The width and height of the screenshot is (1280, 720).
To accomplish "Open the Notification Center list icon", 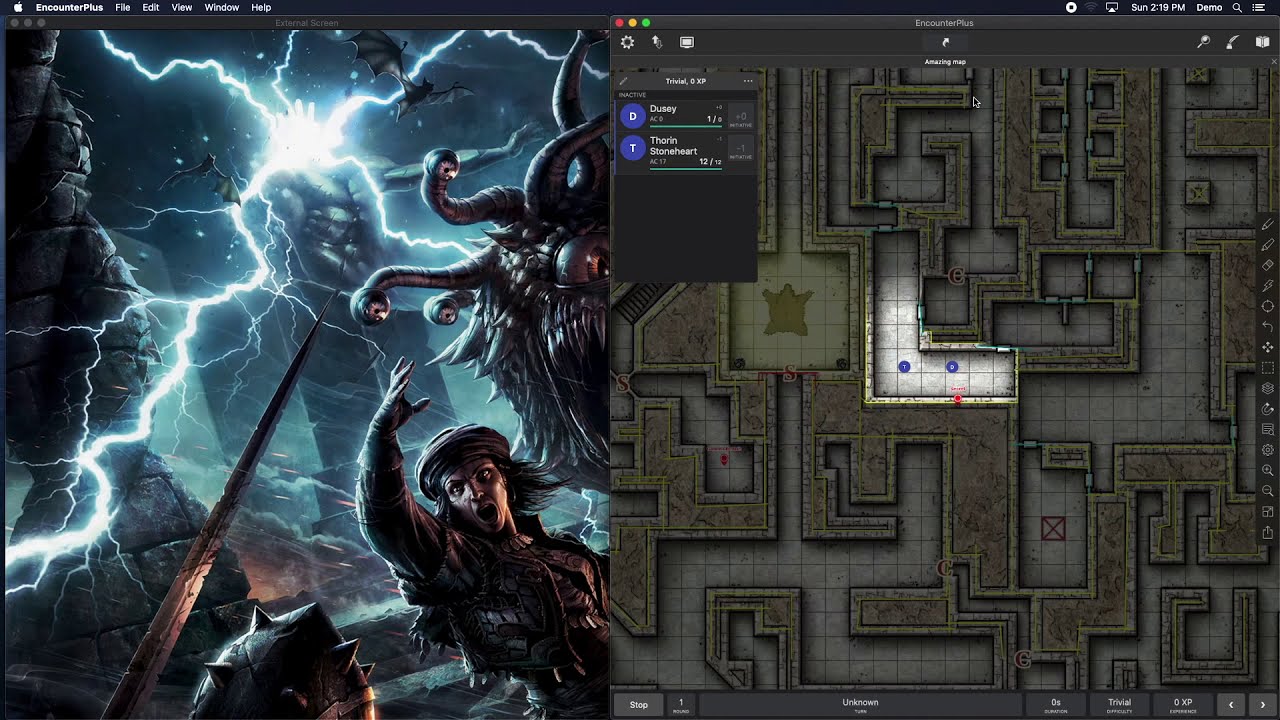I will coord(1259,7).
